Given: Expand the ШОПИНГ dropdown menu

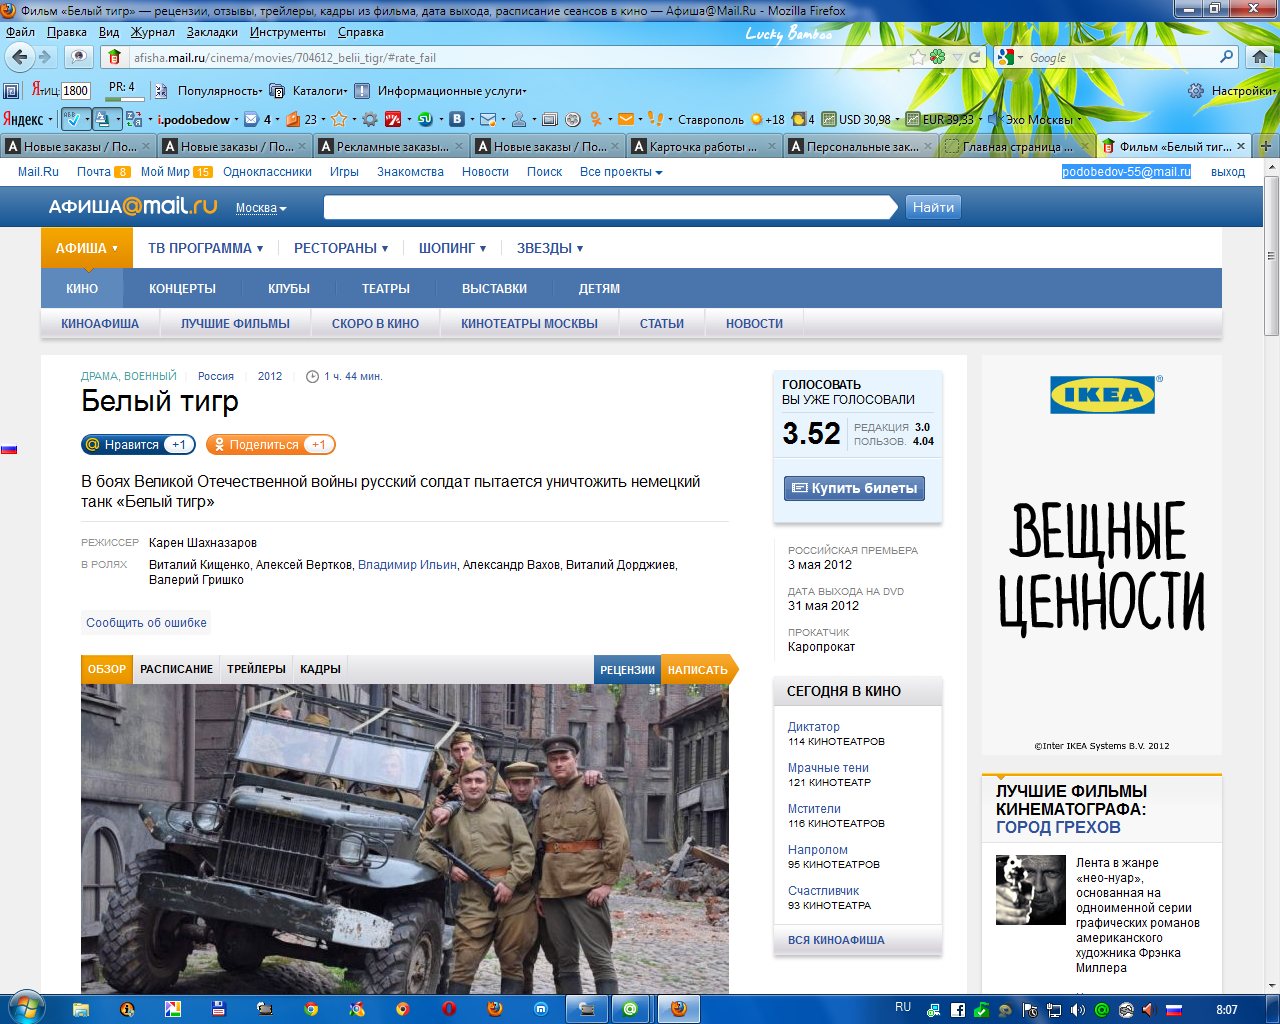Looking at the screenshot, I should 453,248.
